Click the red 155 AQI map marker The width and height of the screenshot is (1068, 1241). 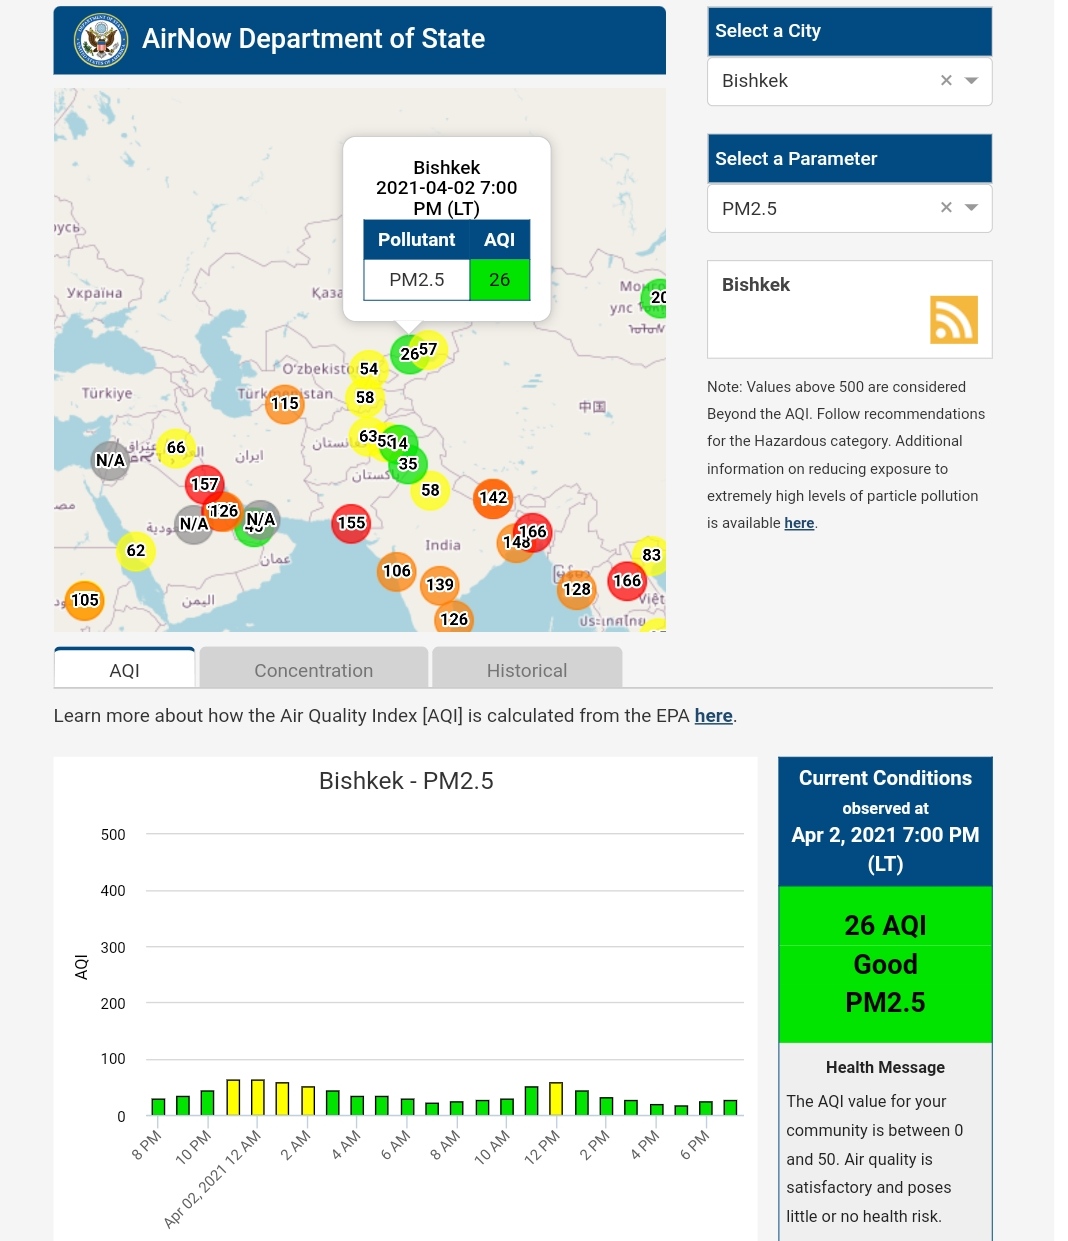coord(351,523)
